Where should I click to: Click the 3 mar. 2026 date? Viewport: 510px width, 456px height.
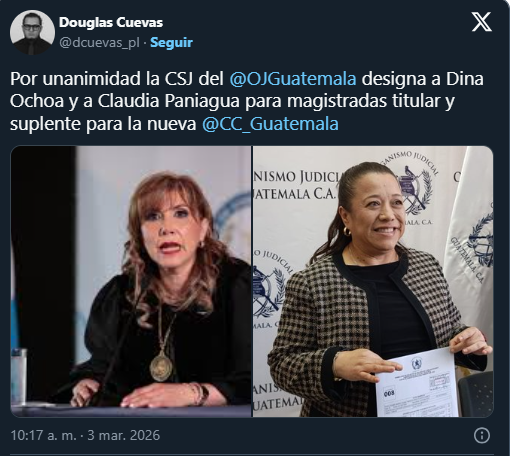click(x=124, y=435)
